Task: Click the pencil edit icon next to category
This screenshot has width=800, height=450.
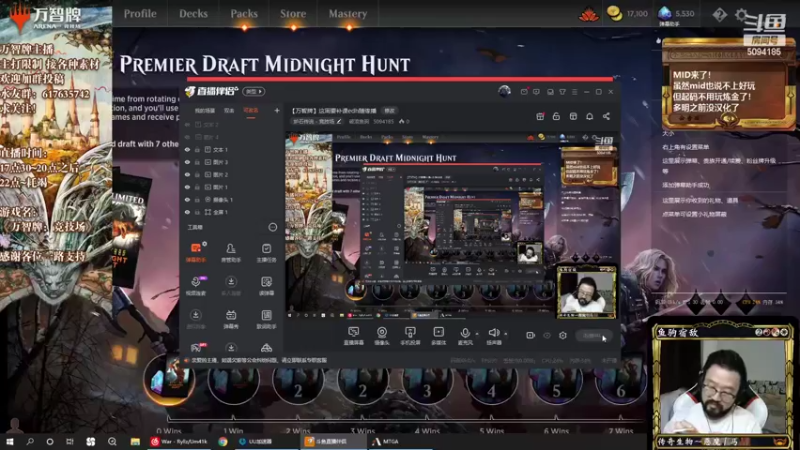Action: (339, 121)
